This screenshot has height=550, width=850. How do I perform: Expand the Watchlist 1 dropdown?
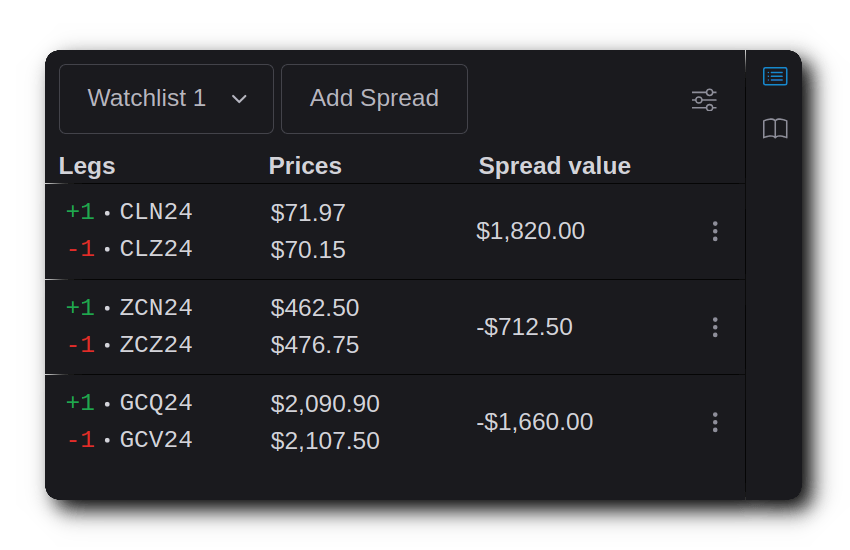166,99
